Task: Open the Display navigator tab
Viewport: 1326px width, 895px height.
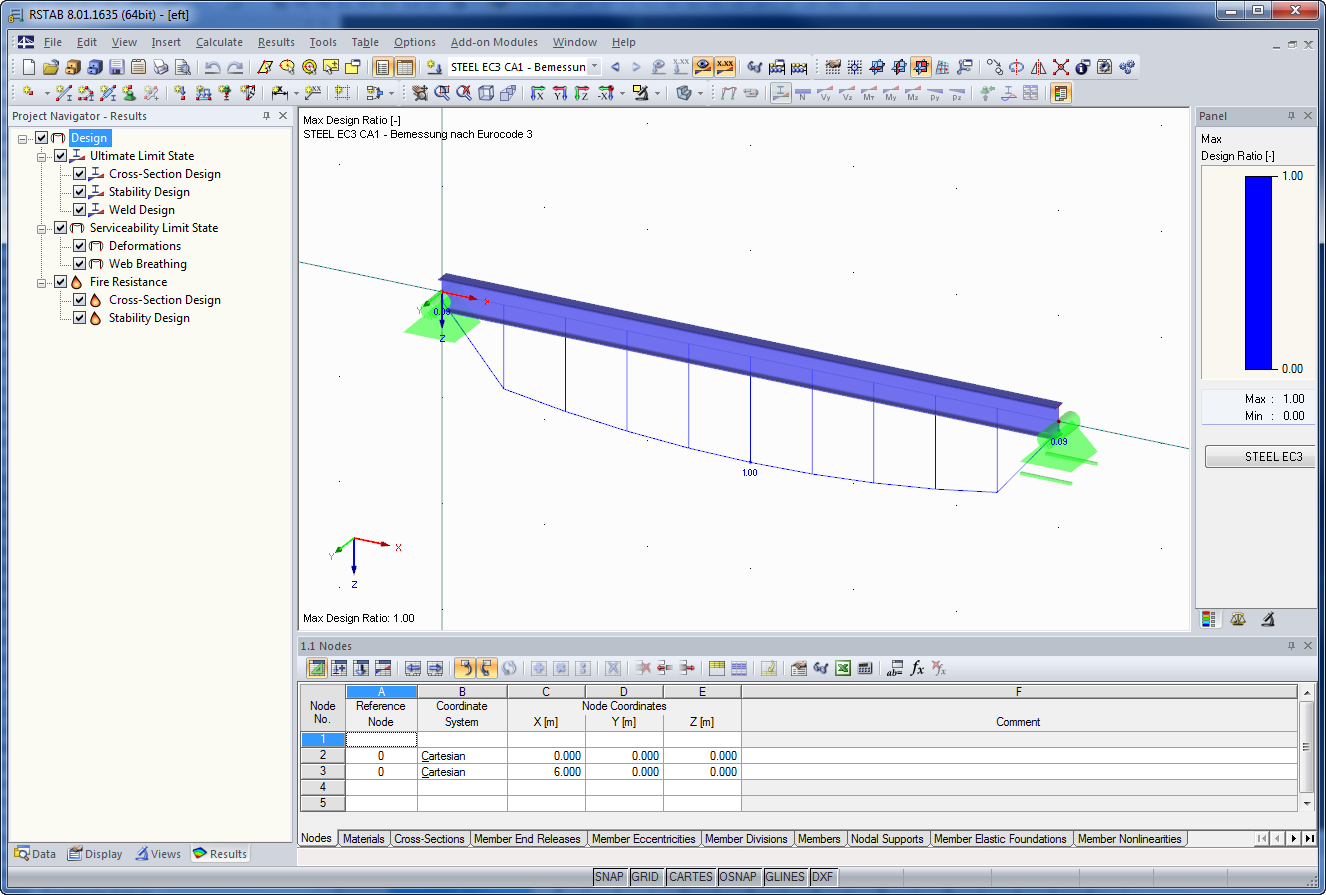Action: (95, 853)
